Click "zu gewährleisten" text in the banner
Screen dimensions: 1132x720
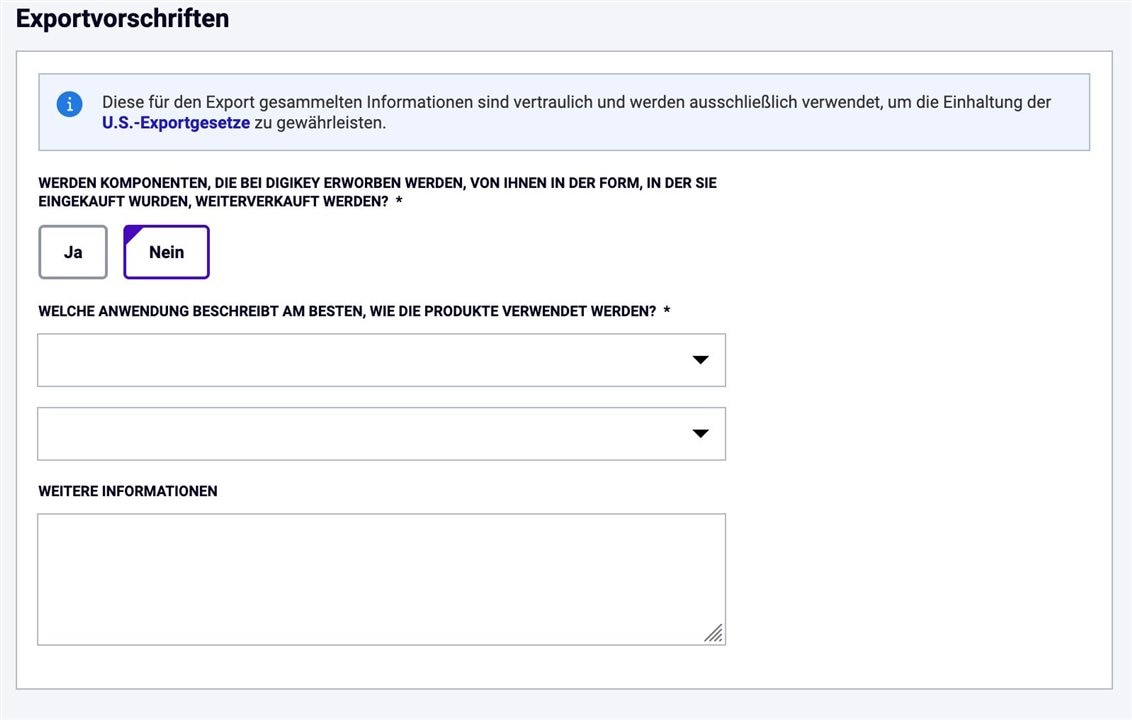(x=320, y=123)
